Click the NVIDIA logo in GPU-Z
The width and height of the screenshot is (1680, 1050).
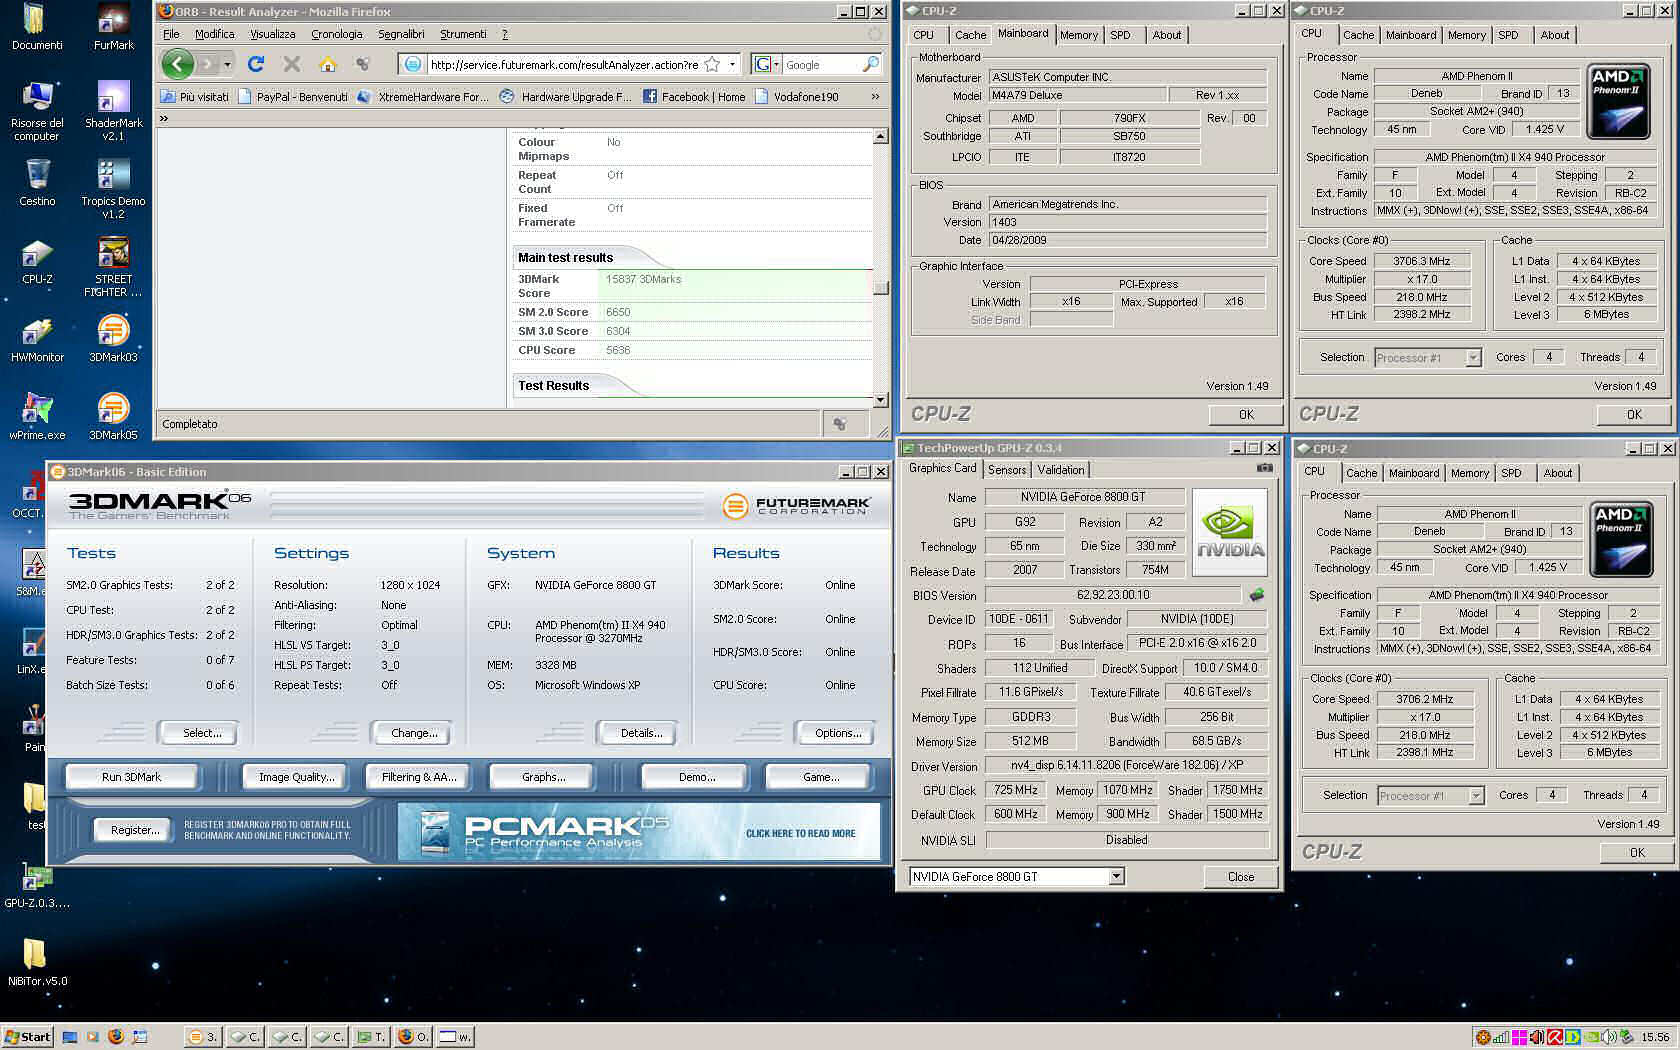1230,532
